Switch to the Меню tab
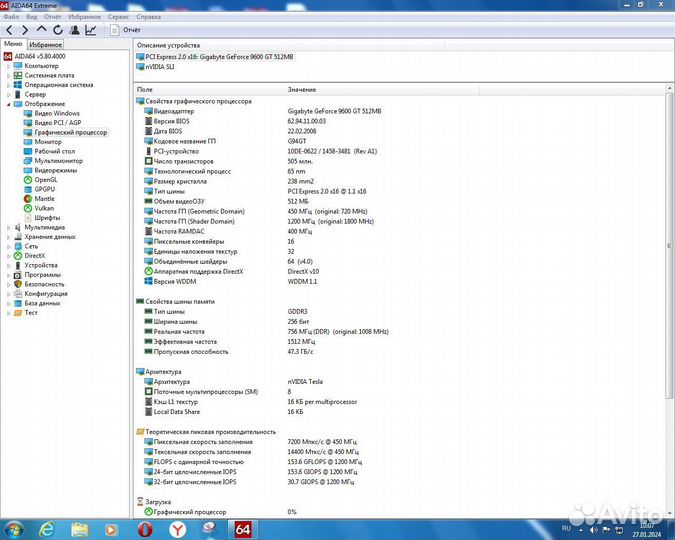Viewport: 675px width, 540px height. [13, 44]
